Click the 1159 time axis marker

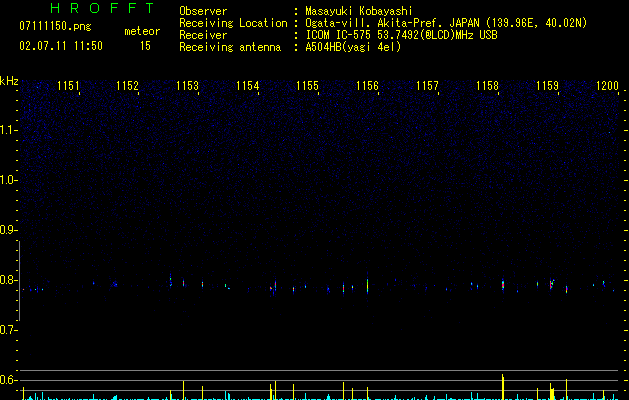(x=547, y=86)
